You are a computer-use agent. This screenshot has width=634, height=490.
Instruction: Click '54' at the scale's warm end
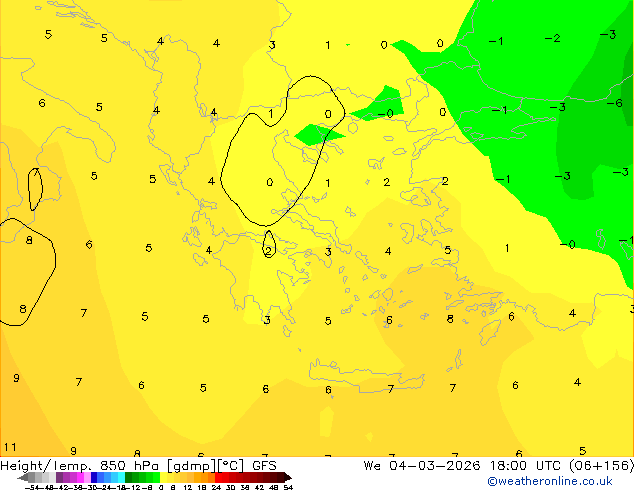(288, 487)
